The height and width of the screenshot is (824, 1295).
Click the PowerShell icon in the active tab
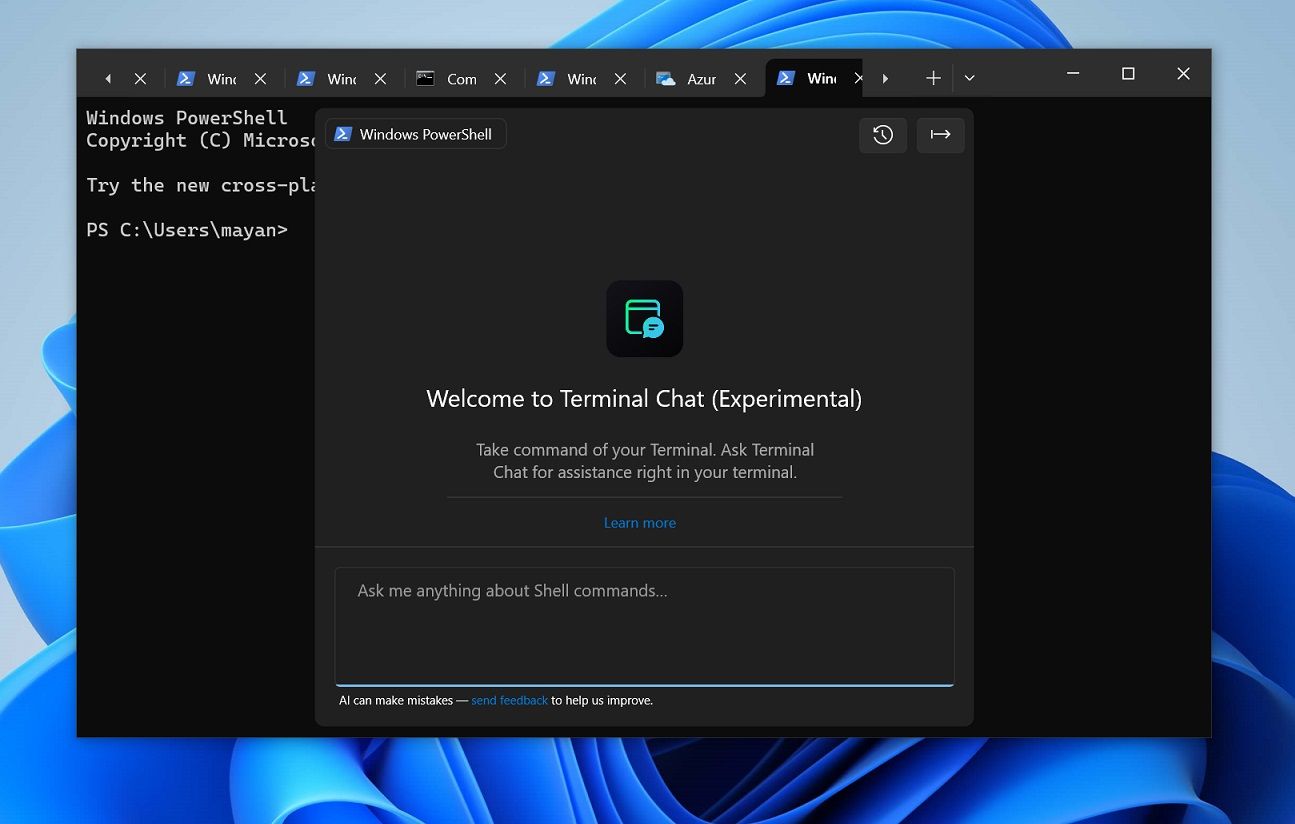[x=787, y=78]
